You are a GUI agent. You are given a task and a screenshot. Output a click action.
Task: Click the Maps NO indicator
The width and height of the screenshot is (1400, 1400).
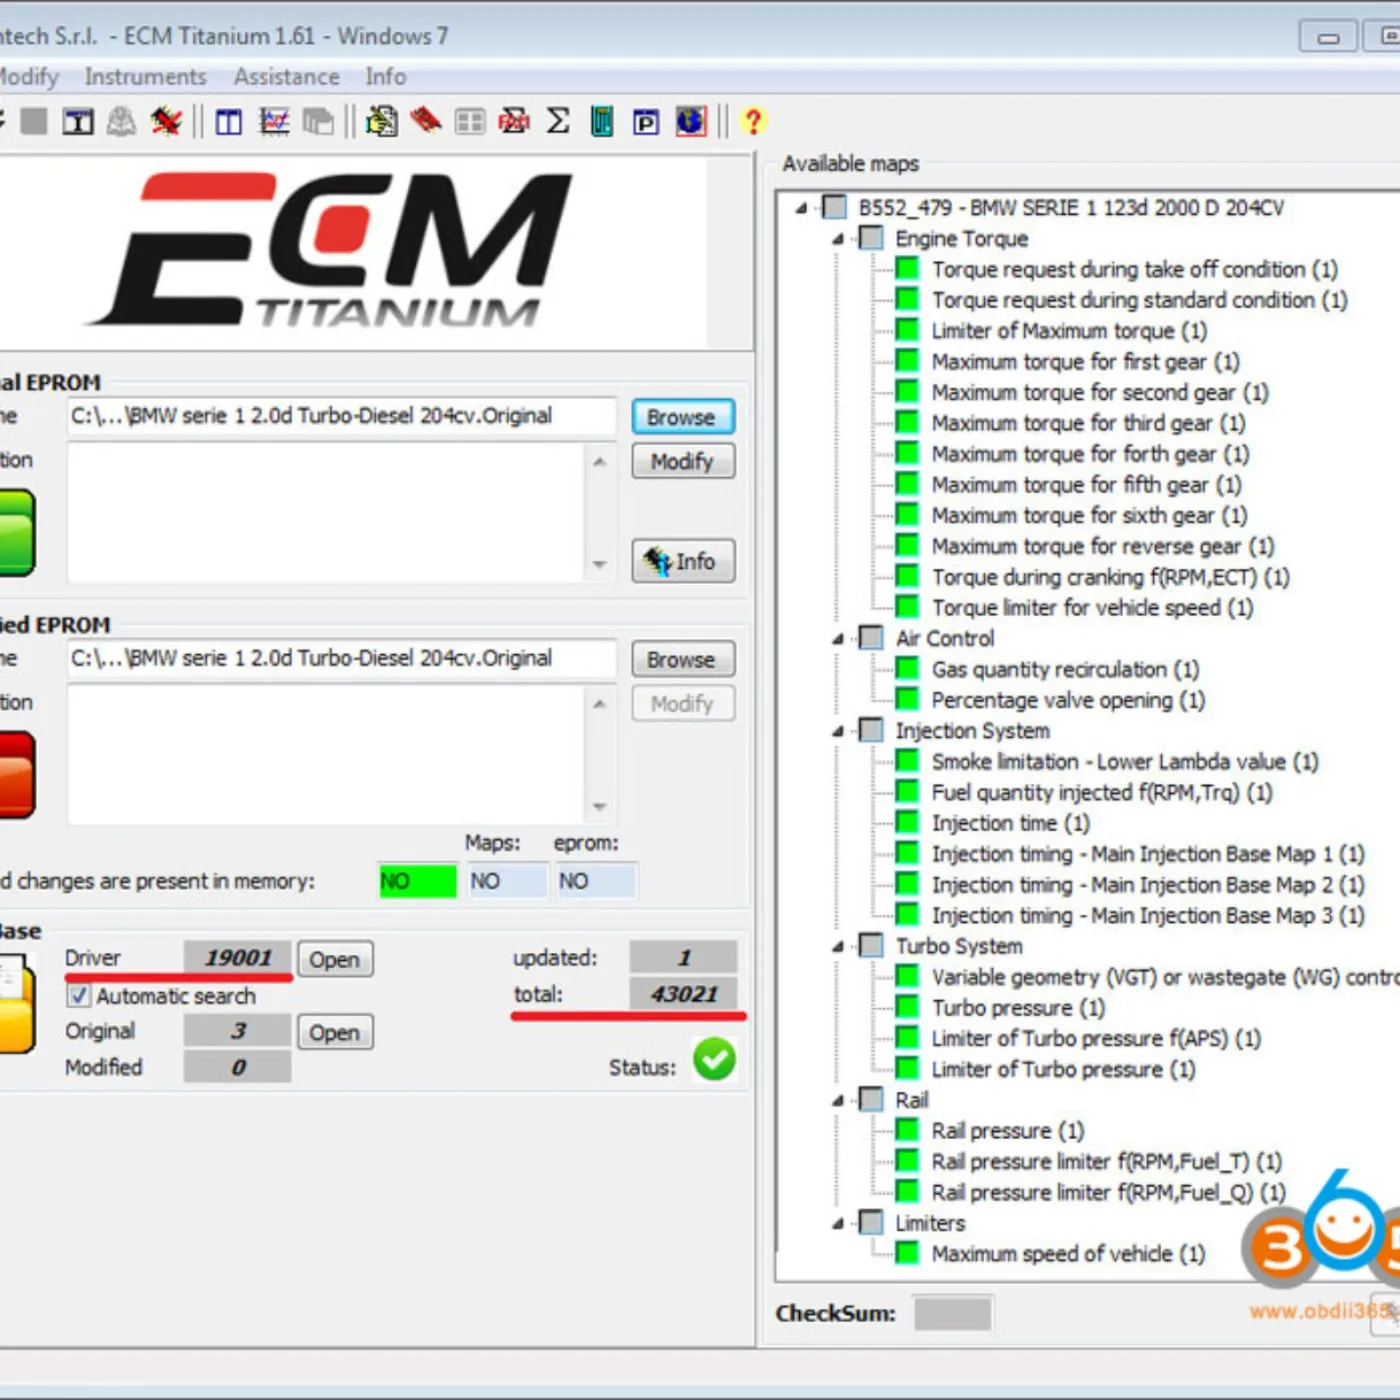[x=508, y=881]
